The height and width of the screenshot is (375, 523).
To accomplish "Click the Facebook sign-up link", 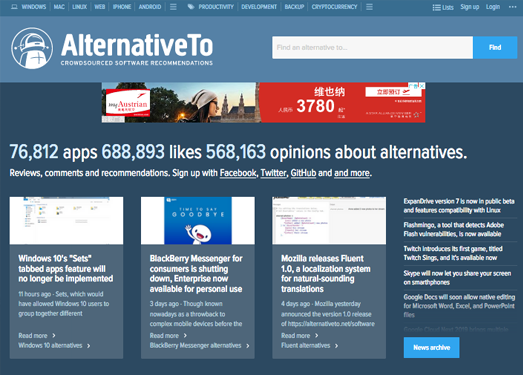I will tap(238, 173).
